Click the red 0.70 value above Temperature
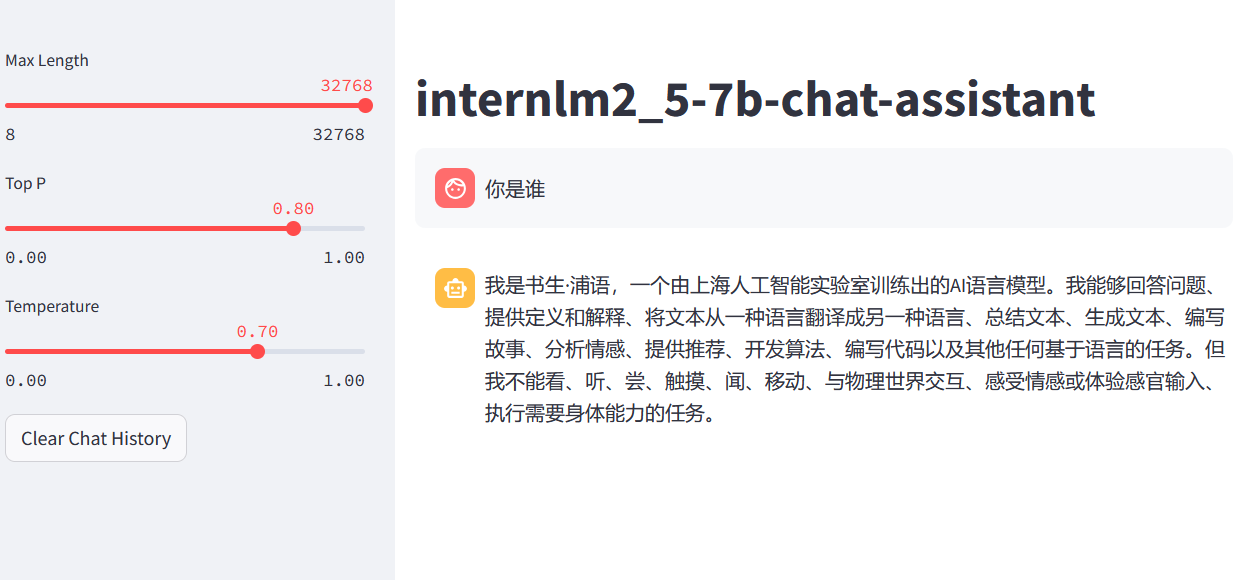Image resolution: width=1239 pixels, height=580 pixels. tap(257, 332)
